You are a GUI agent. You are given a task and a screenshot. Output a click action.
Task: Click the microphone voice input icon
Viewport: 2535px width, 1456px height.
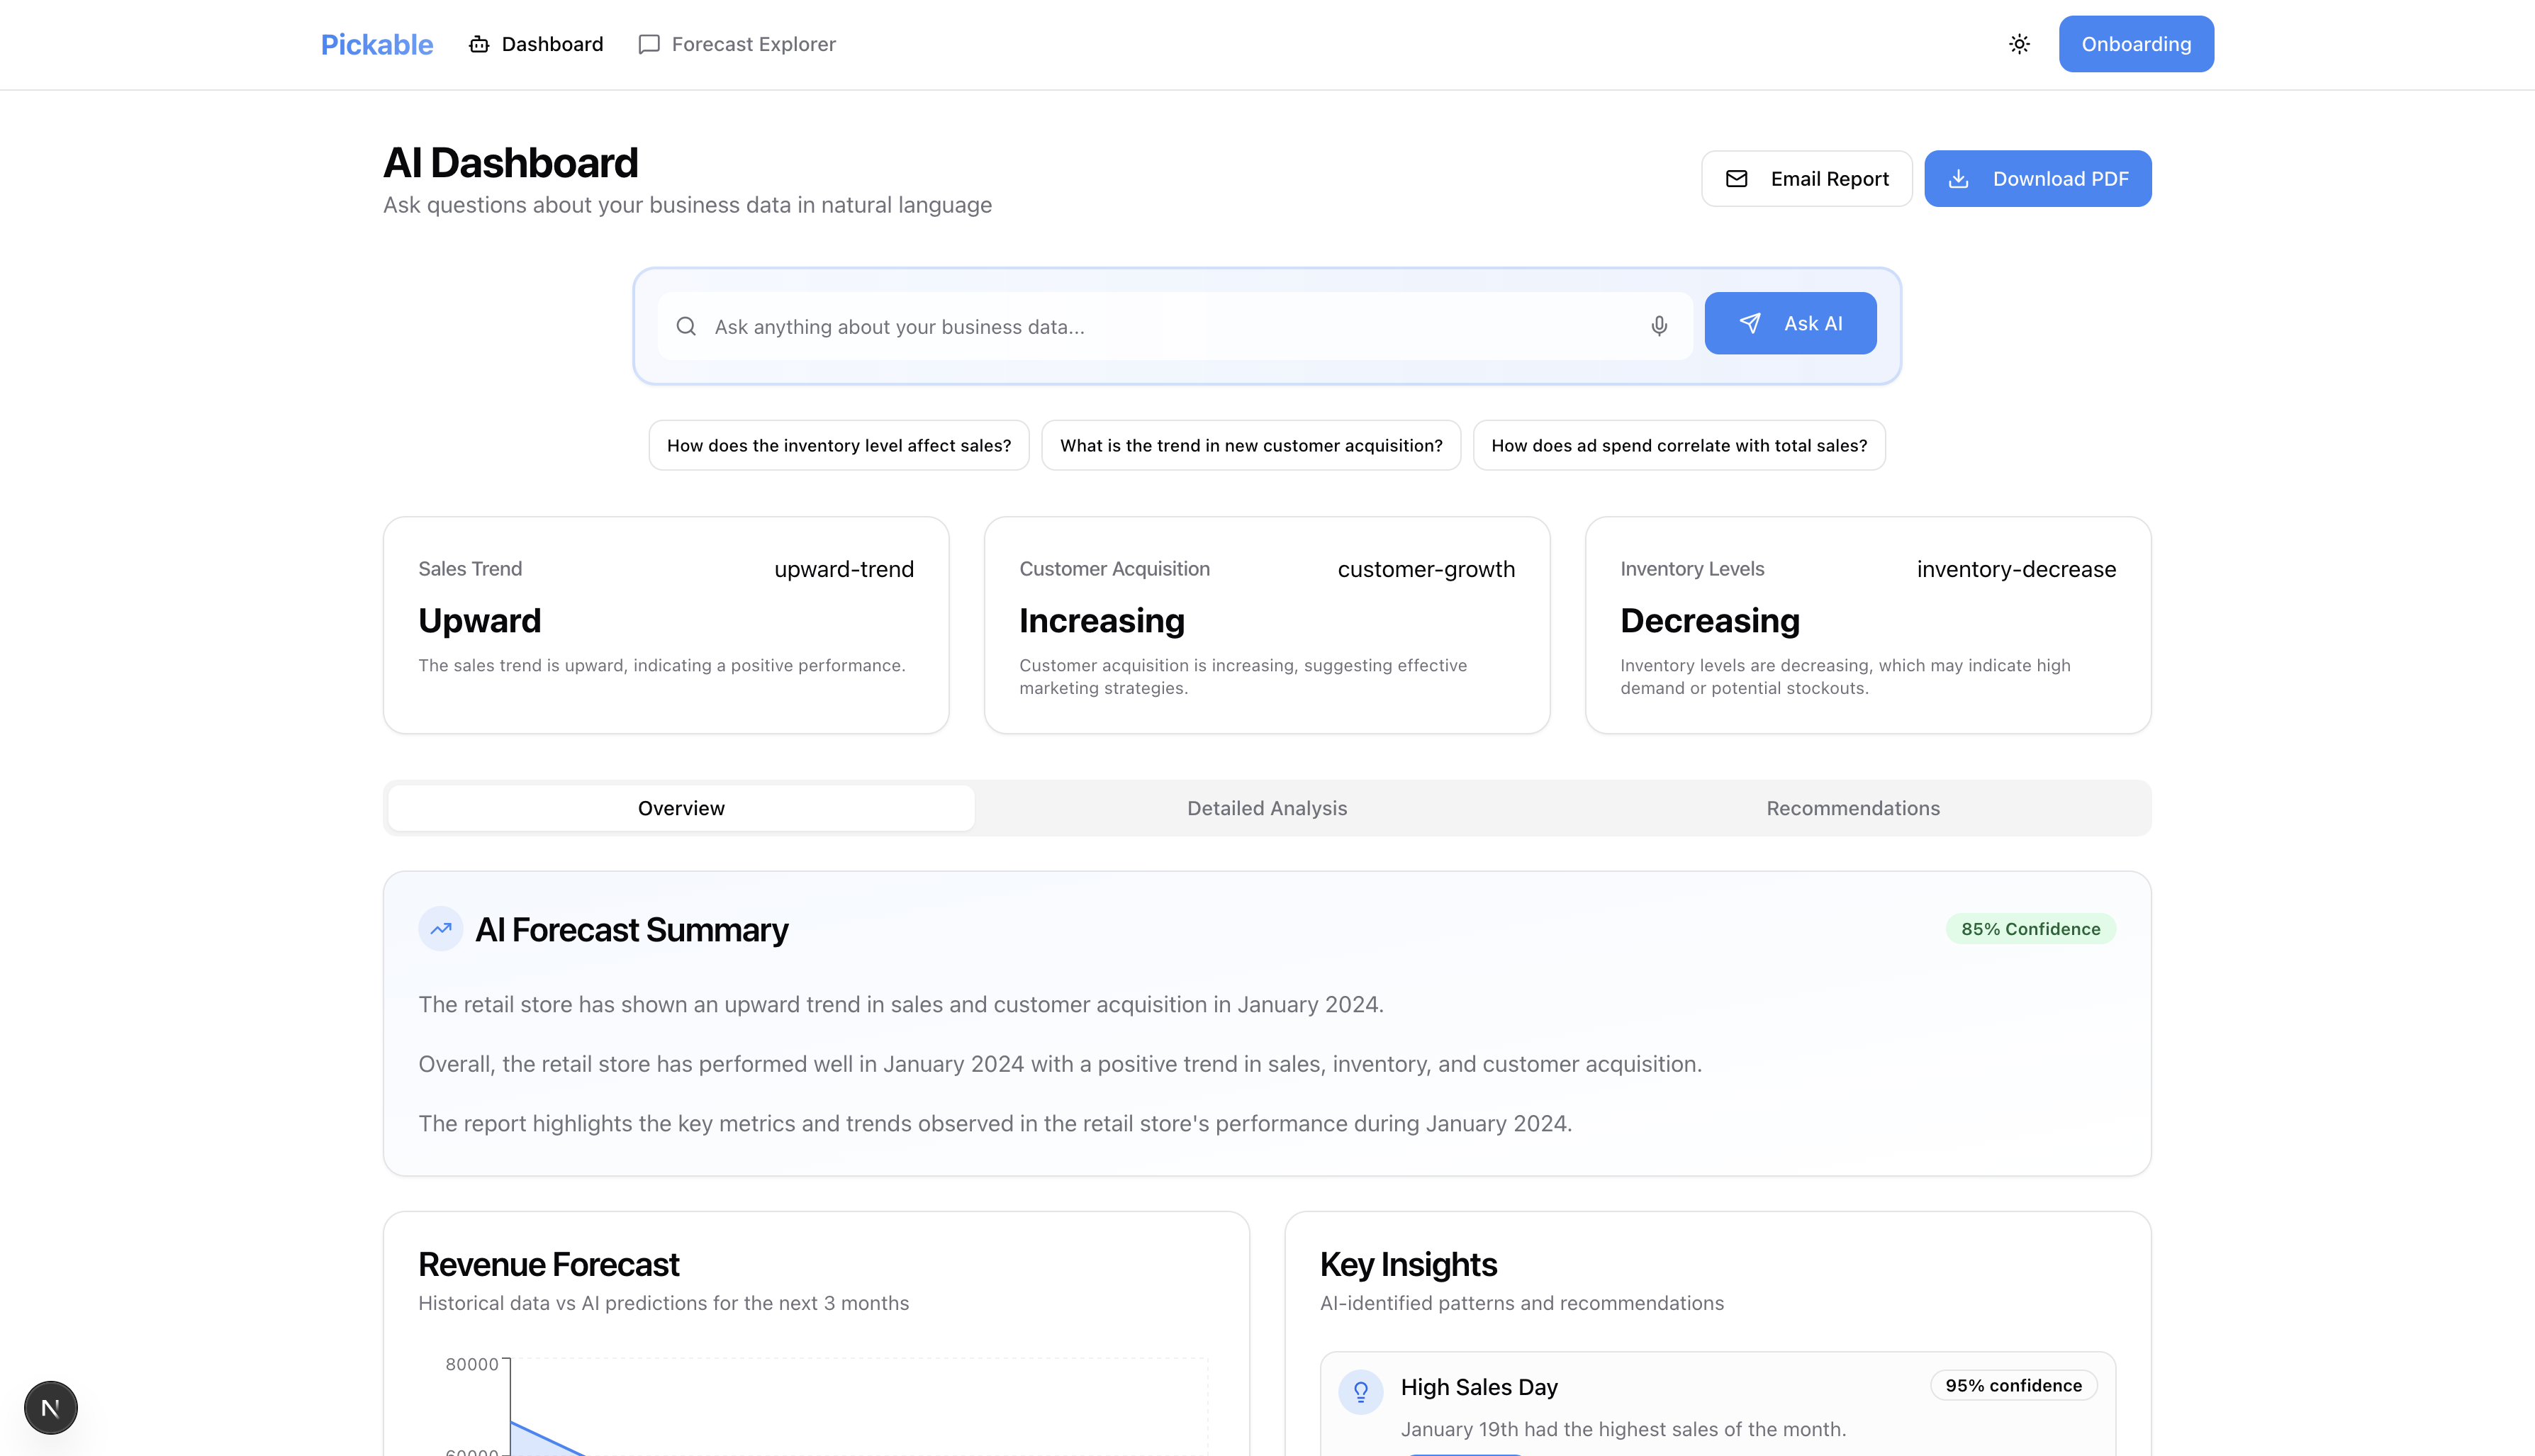click(x=1659, y=326)
